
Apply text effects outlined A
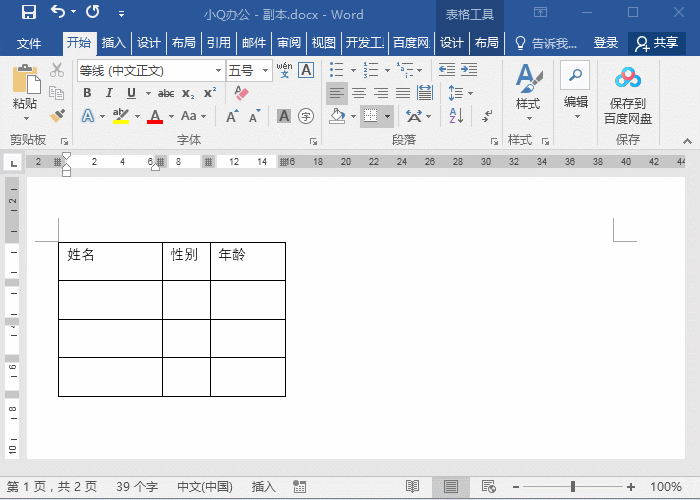click(88, 116)
